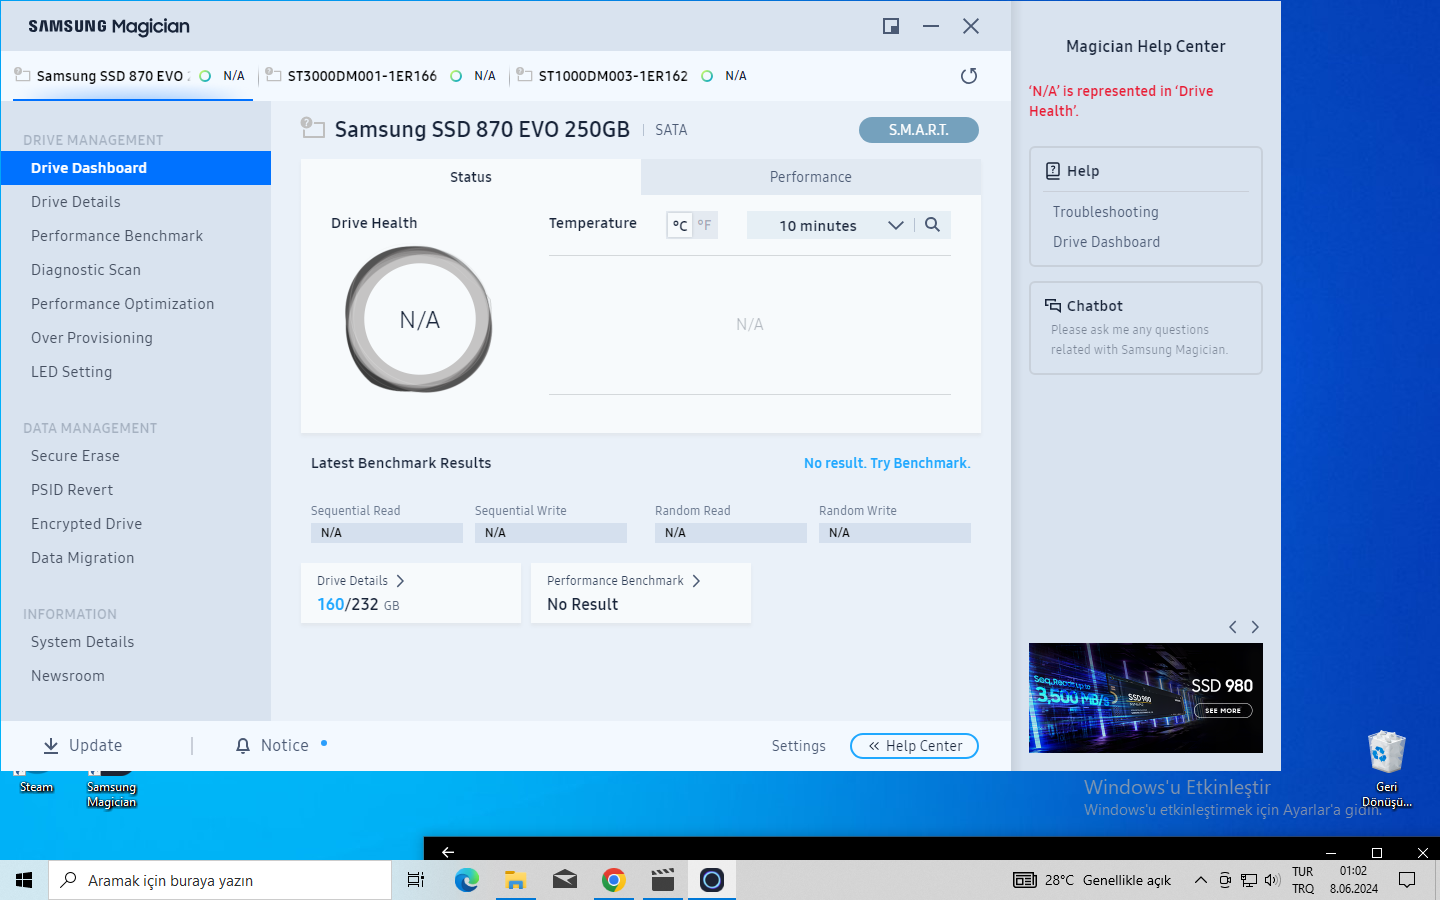1440x900 pixels.
Task: Switch to the Performance tab
Action: click(811, 177)
